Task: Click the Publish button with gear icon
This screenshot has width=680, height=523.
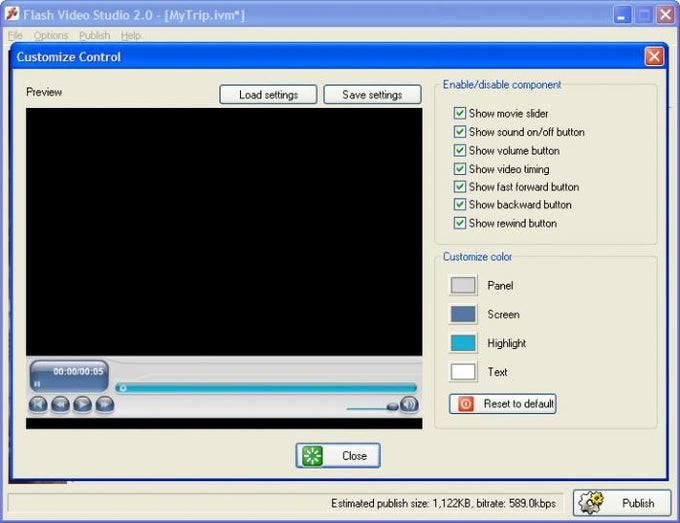Action: (x=622, y=503)
